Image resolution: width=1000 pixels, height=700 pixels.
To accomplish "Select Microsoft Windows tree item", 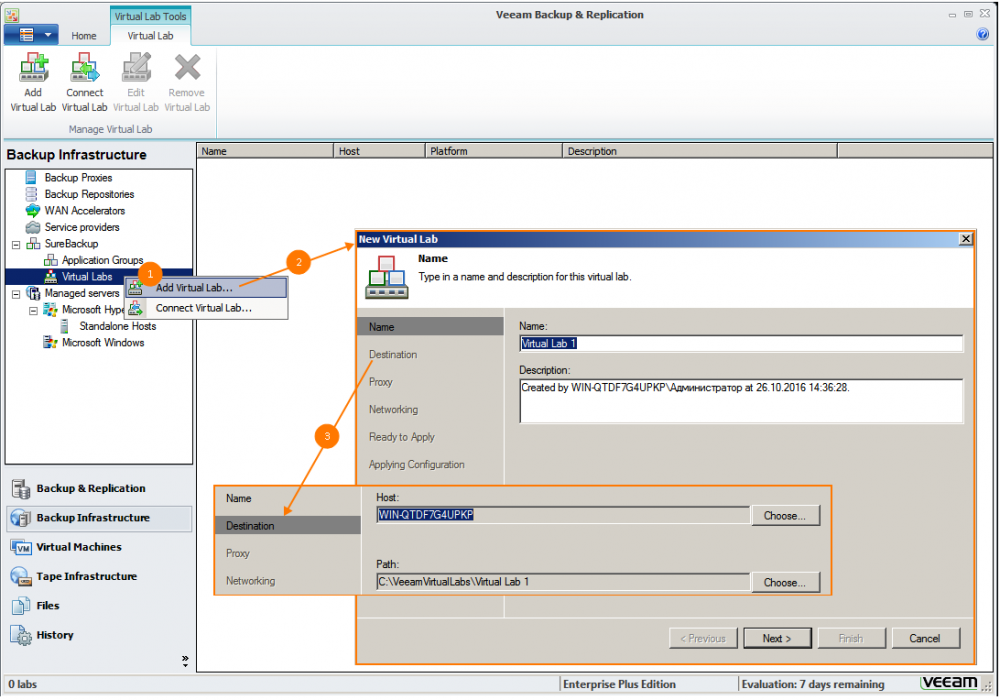I will pos(103,343).
